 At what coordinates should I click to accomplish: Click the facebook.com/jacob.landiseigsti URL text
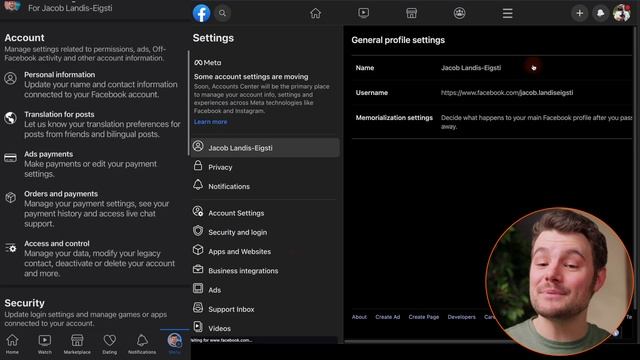[x=507, y=93]
